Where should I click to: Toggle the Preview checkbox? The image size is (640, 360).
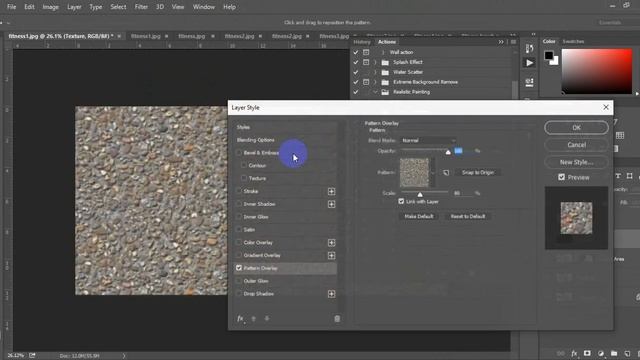click(x=562, y=177)
